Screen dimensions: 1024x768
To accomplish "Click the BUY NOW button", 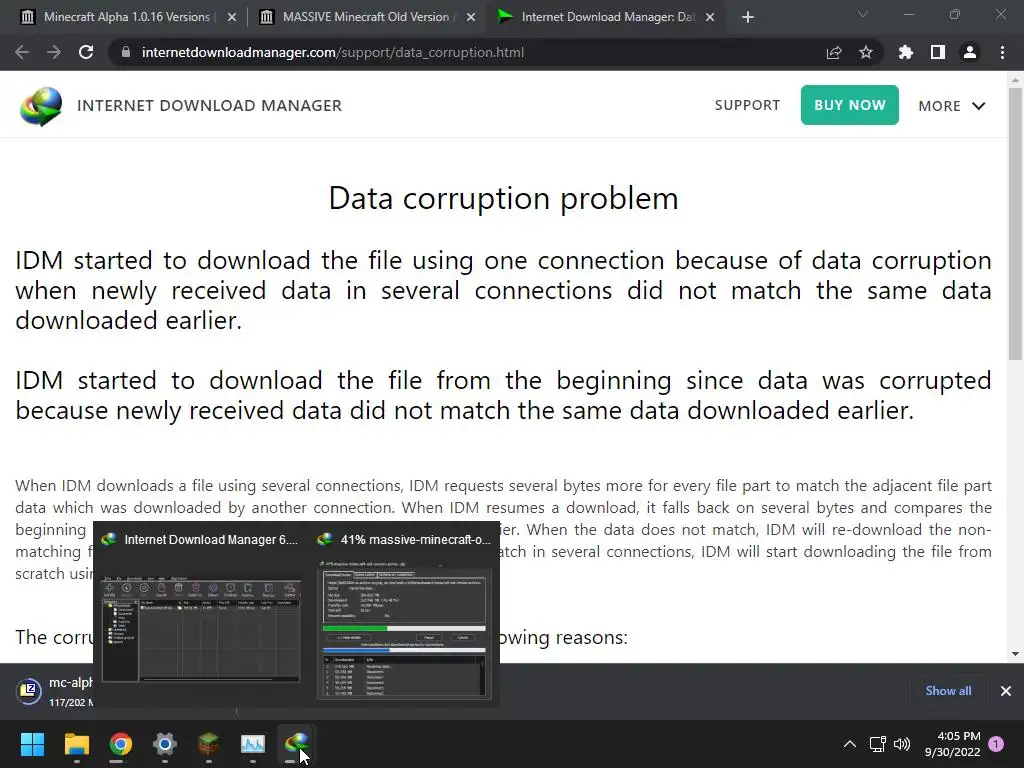I will coord(850,105).
